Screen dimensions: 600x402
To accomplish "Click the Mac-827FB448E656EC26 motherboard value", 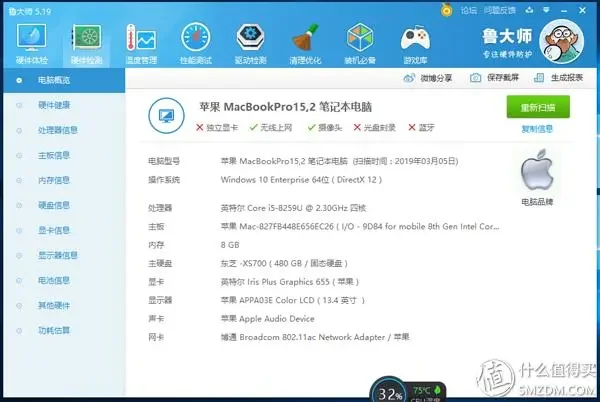I will 360,226.
